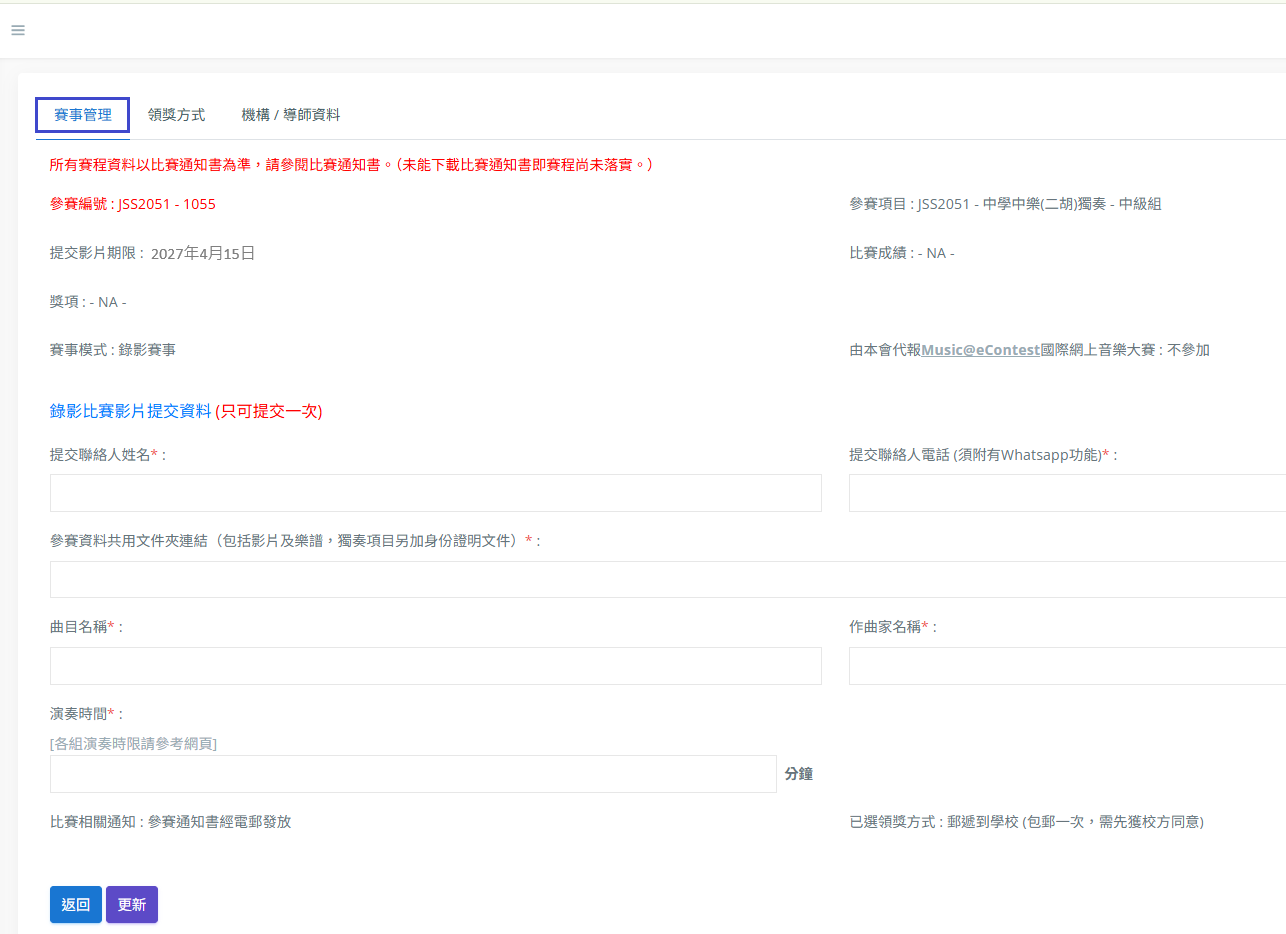Viewport: 1286px width, 934px height.
Task: Open the 機構 / 導師資料 tab
Action: tap(291, 115)
